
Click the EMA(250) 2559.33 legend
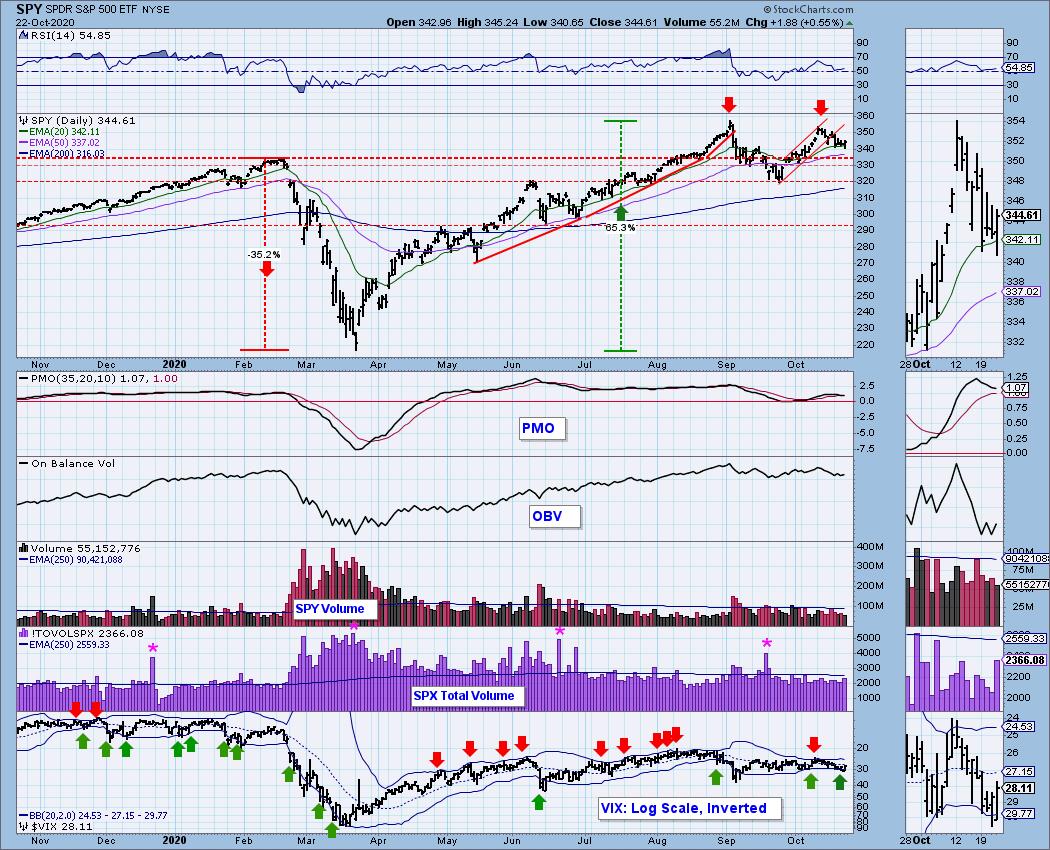(x=64, y=644)
